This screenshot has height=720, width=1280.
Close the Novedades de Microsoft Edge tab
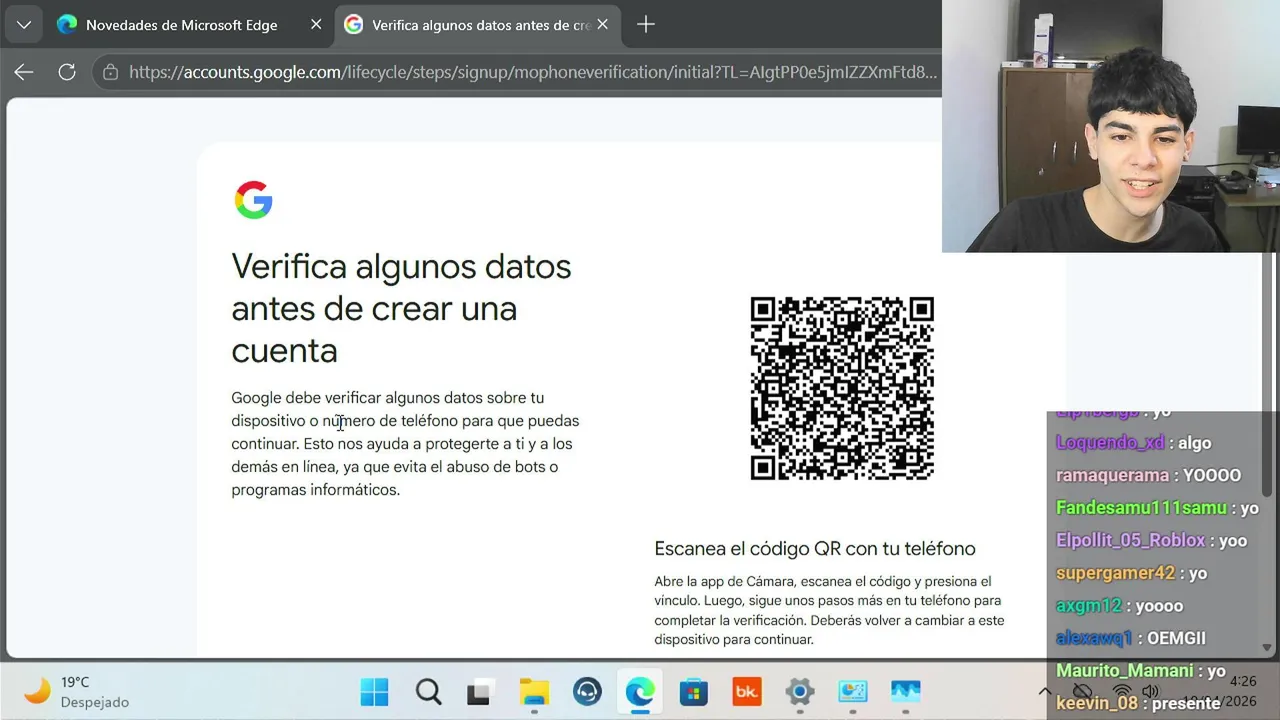pyautogui.click(x=316, y=25)
